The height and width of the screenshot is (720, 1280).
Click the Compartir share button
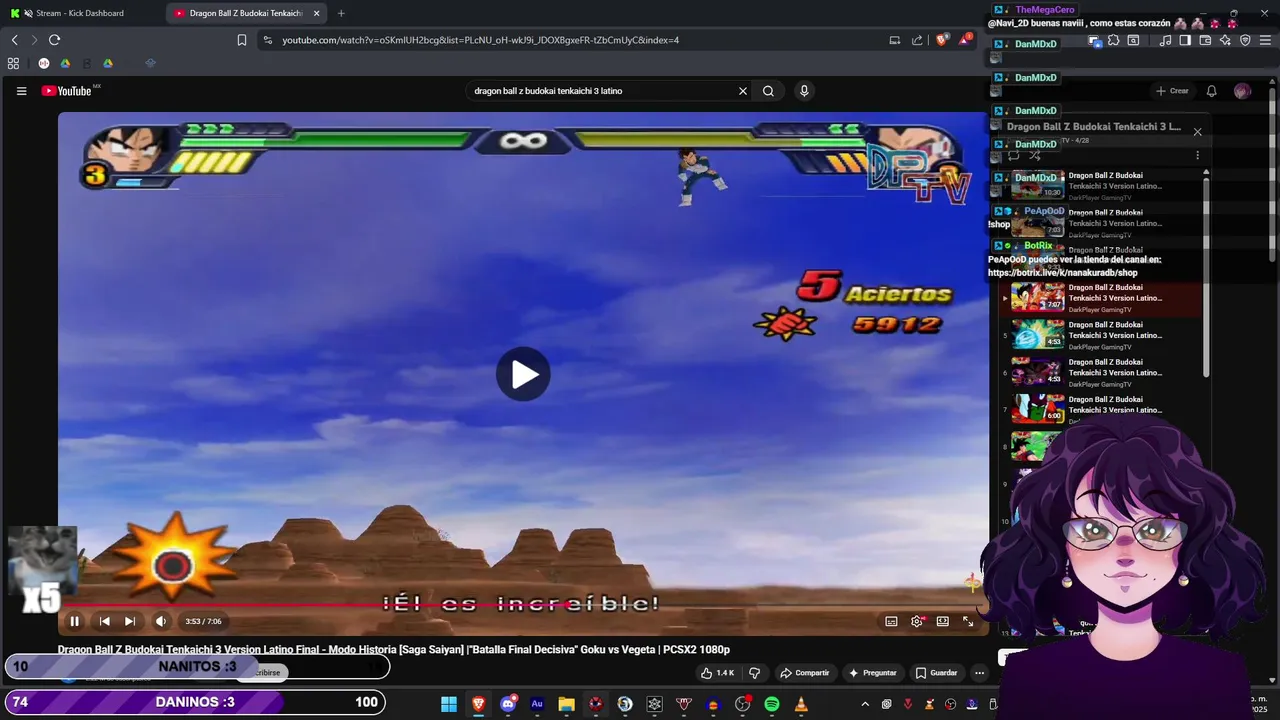tap(805, 673)
